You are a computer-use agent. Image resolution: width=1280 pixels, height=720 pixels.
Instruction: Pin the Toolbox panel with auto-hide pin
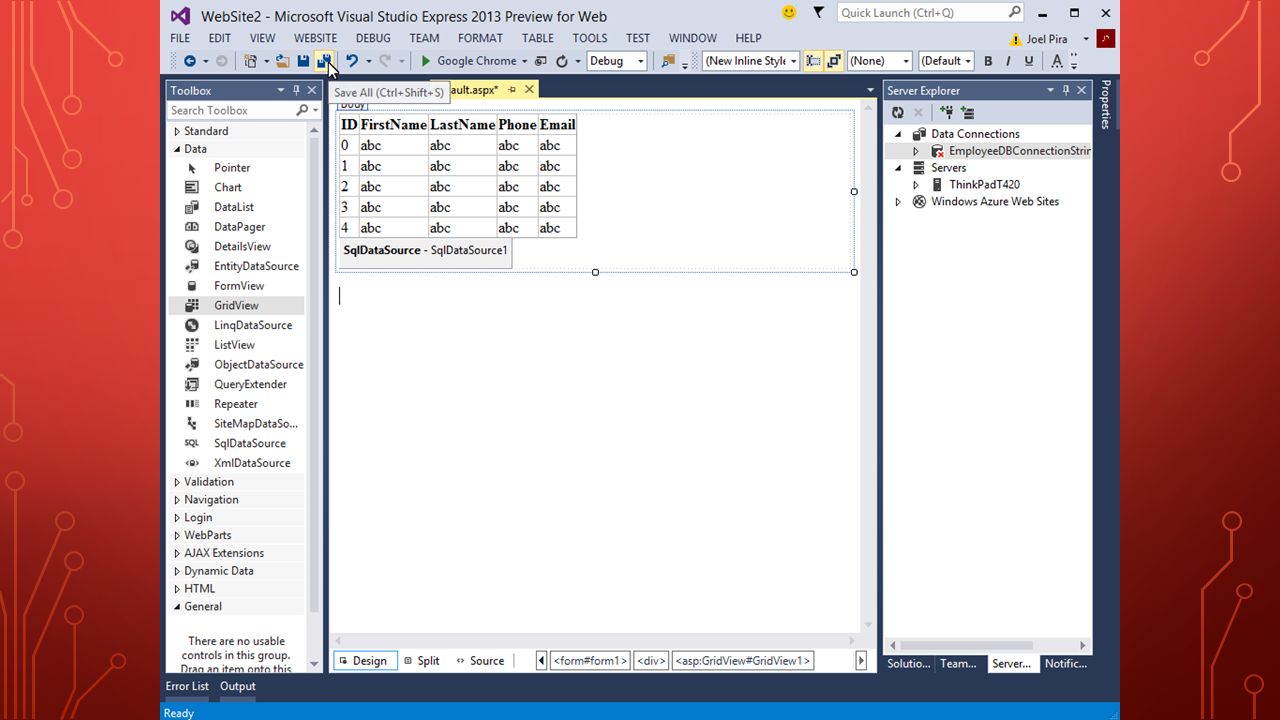[296, 90]
